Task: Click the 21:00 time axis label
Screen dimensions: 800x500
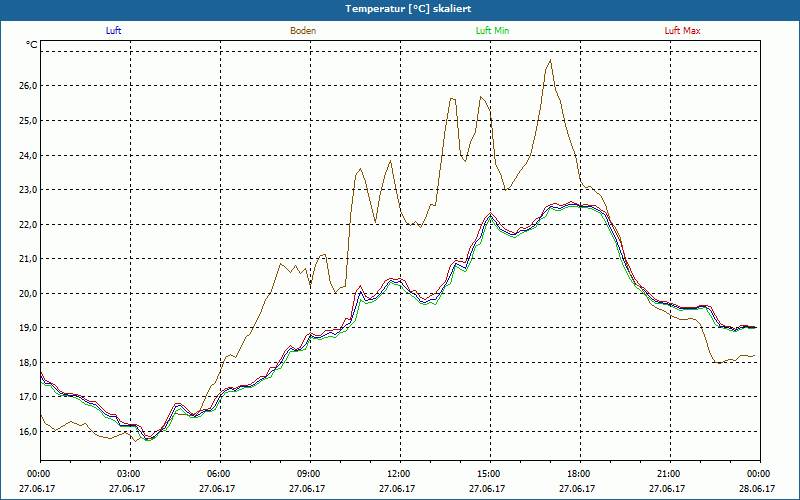Action: tap(670, 474)
